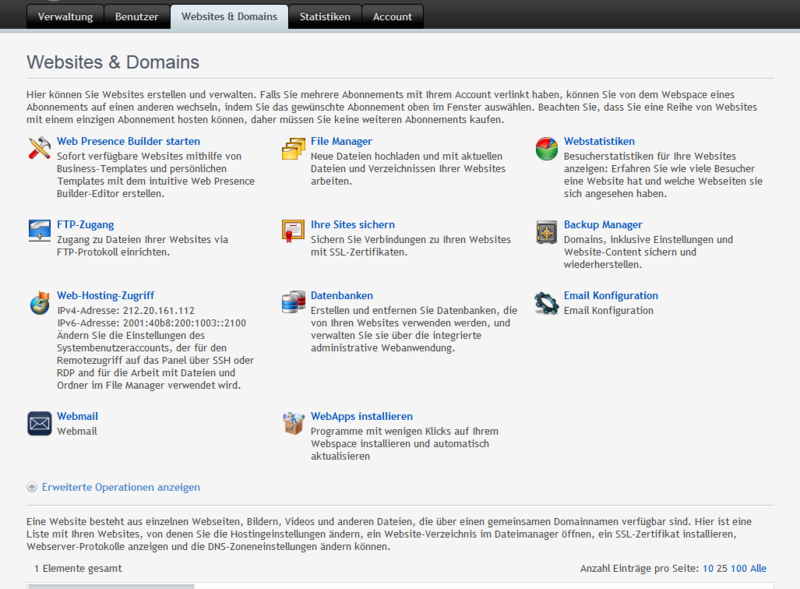Screen dimensions: 800x589
Task: Open the File Manager link
Action: 341,141
